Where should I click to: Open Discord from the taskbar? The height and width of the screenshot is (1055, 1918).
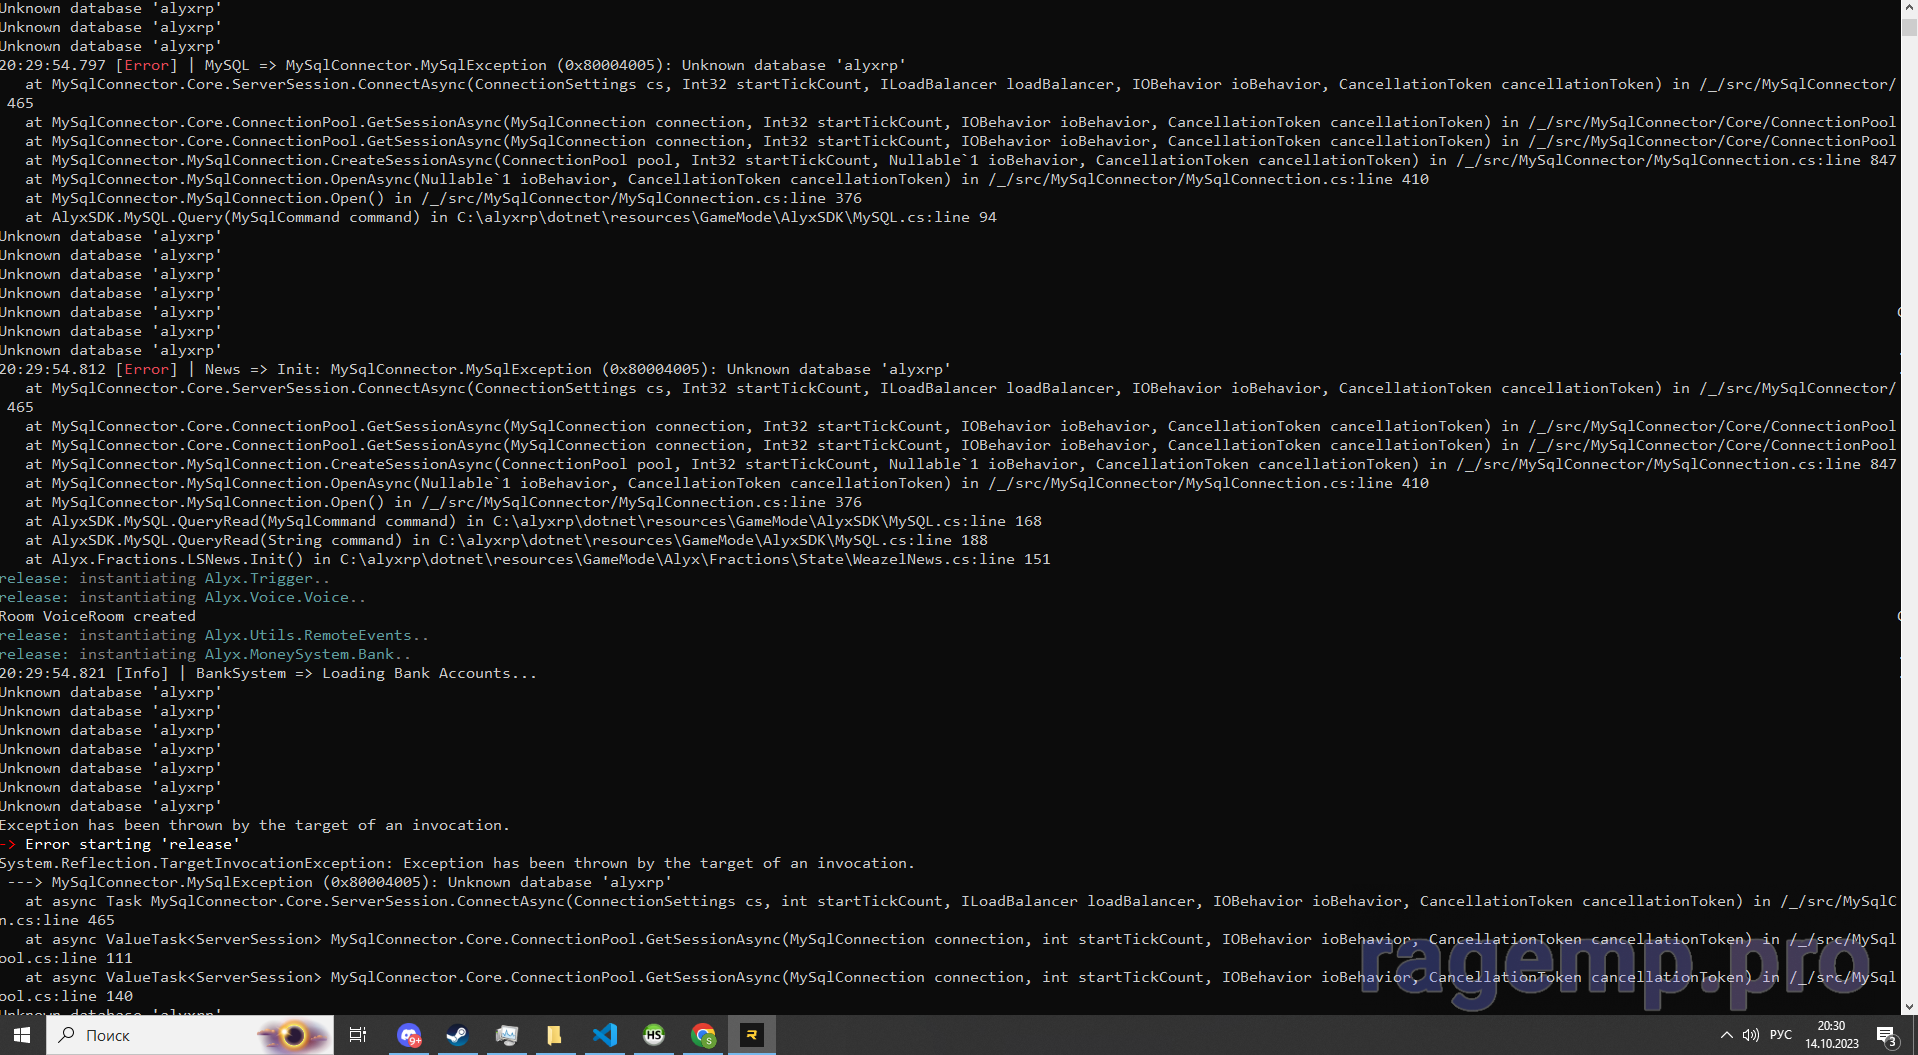coord(409,1035)
